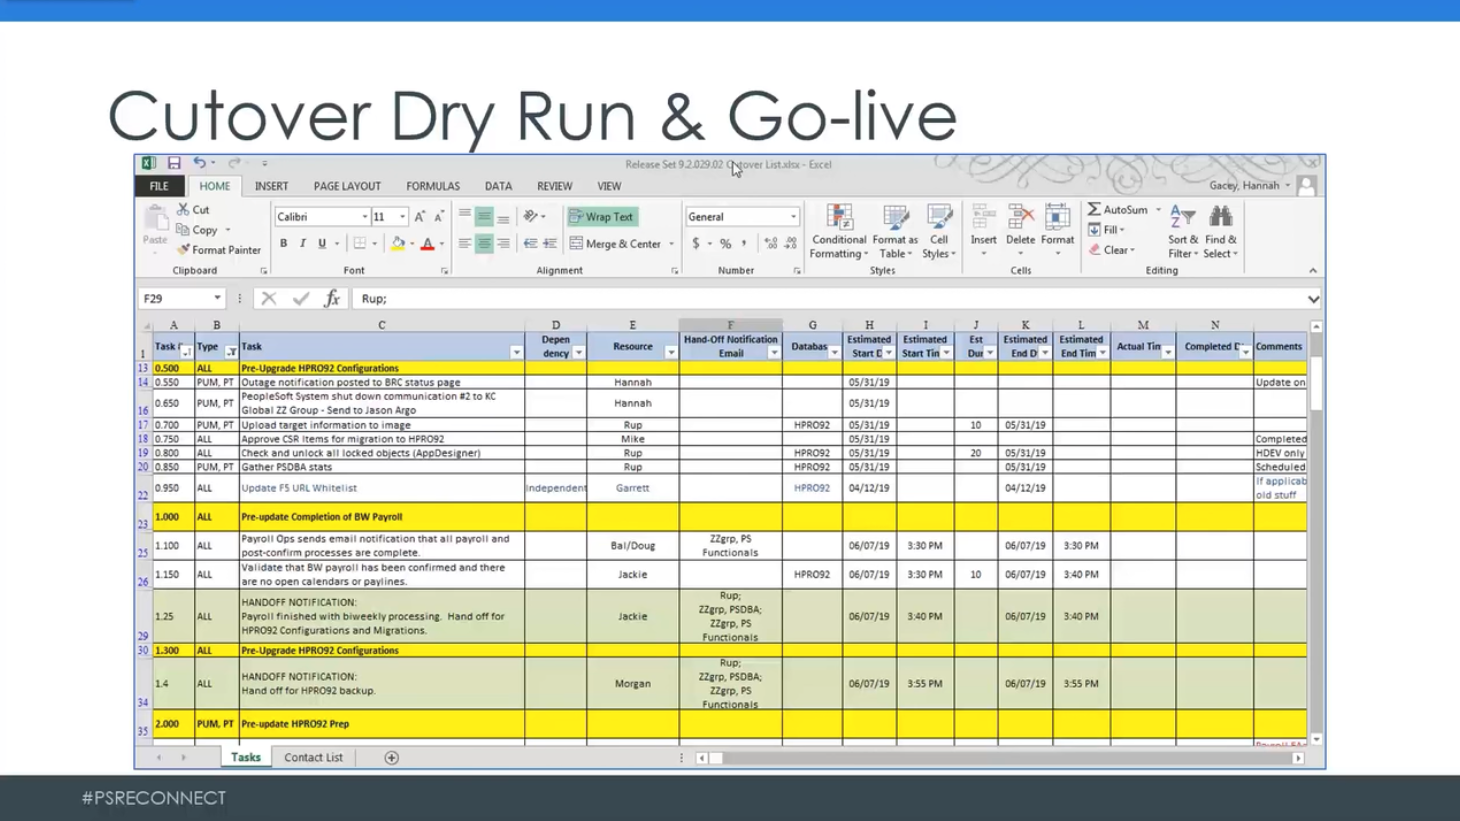The width and height of the screenshot is (1460, 821).
Task: Open the General number format dropdown
Action: [792, 216]
